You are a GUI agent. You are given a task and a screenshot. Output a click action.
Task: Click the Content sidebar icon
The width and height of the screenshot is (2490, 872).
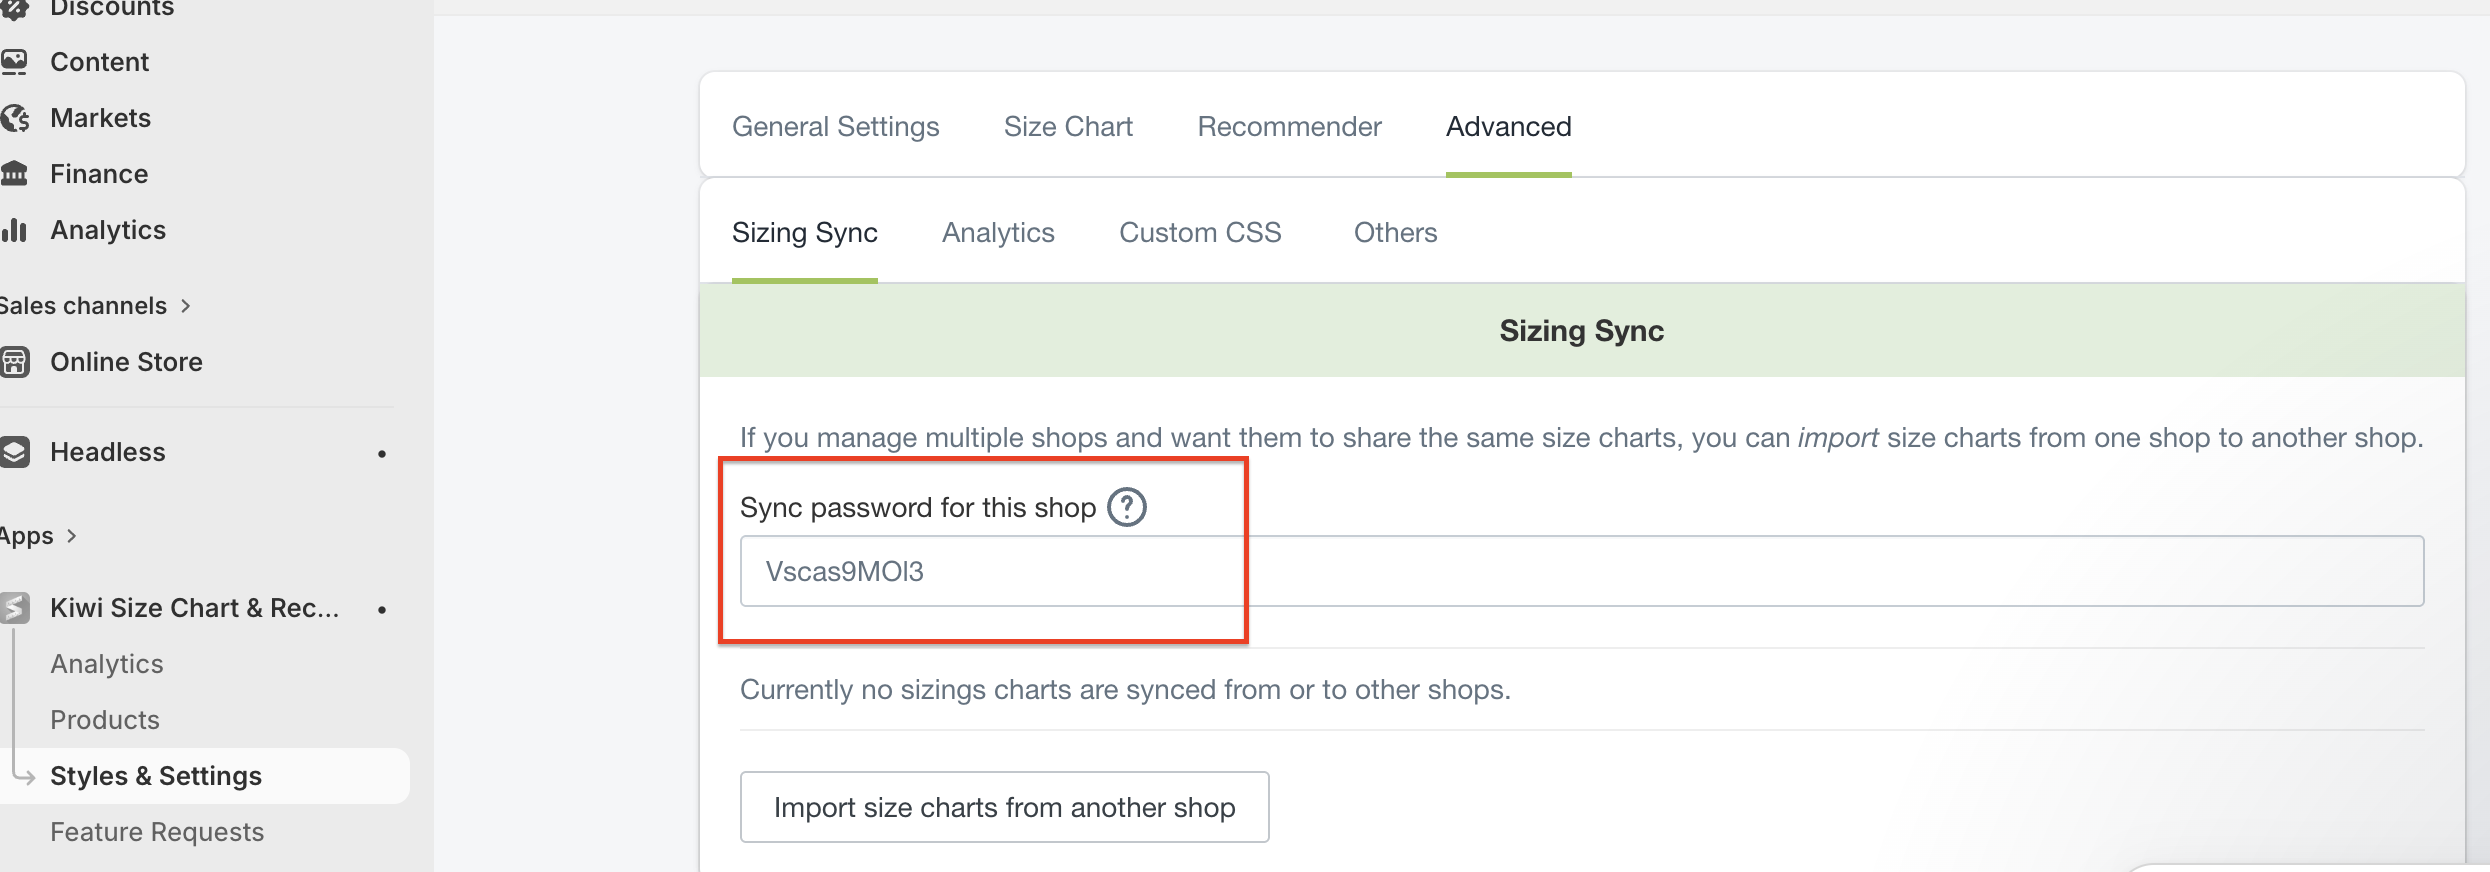[15, 62]
